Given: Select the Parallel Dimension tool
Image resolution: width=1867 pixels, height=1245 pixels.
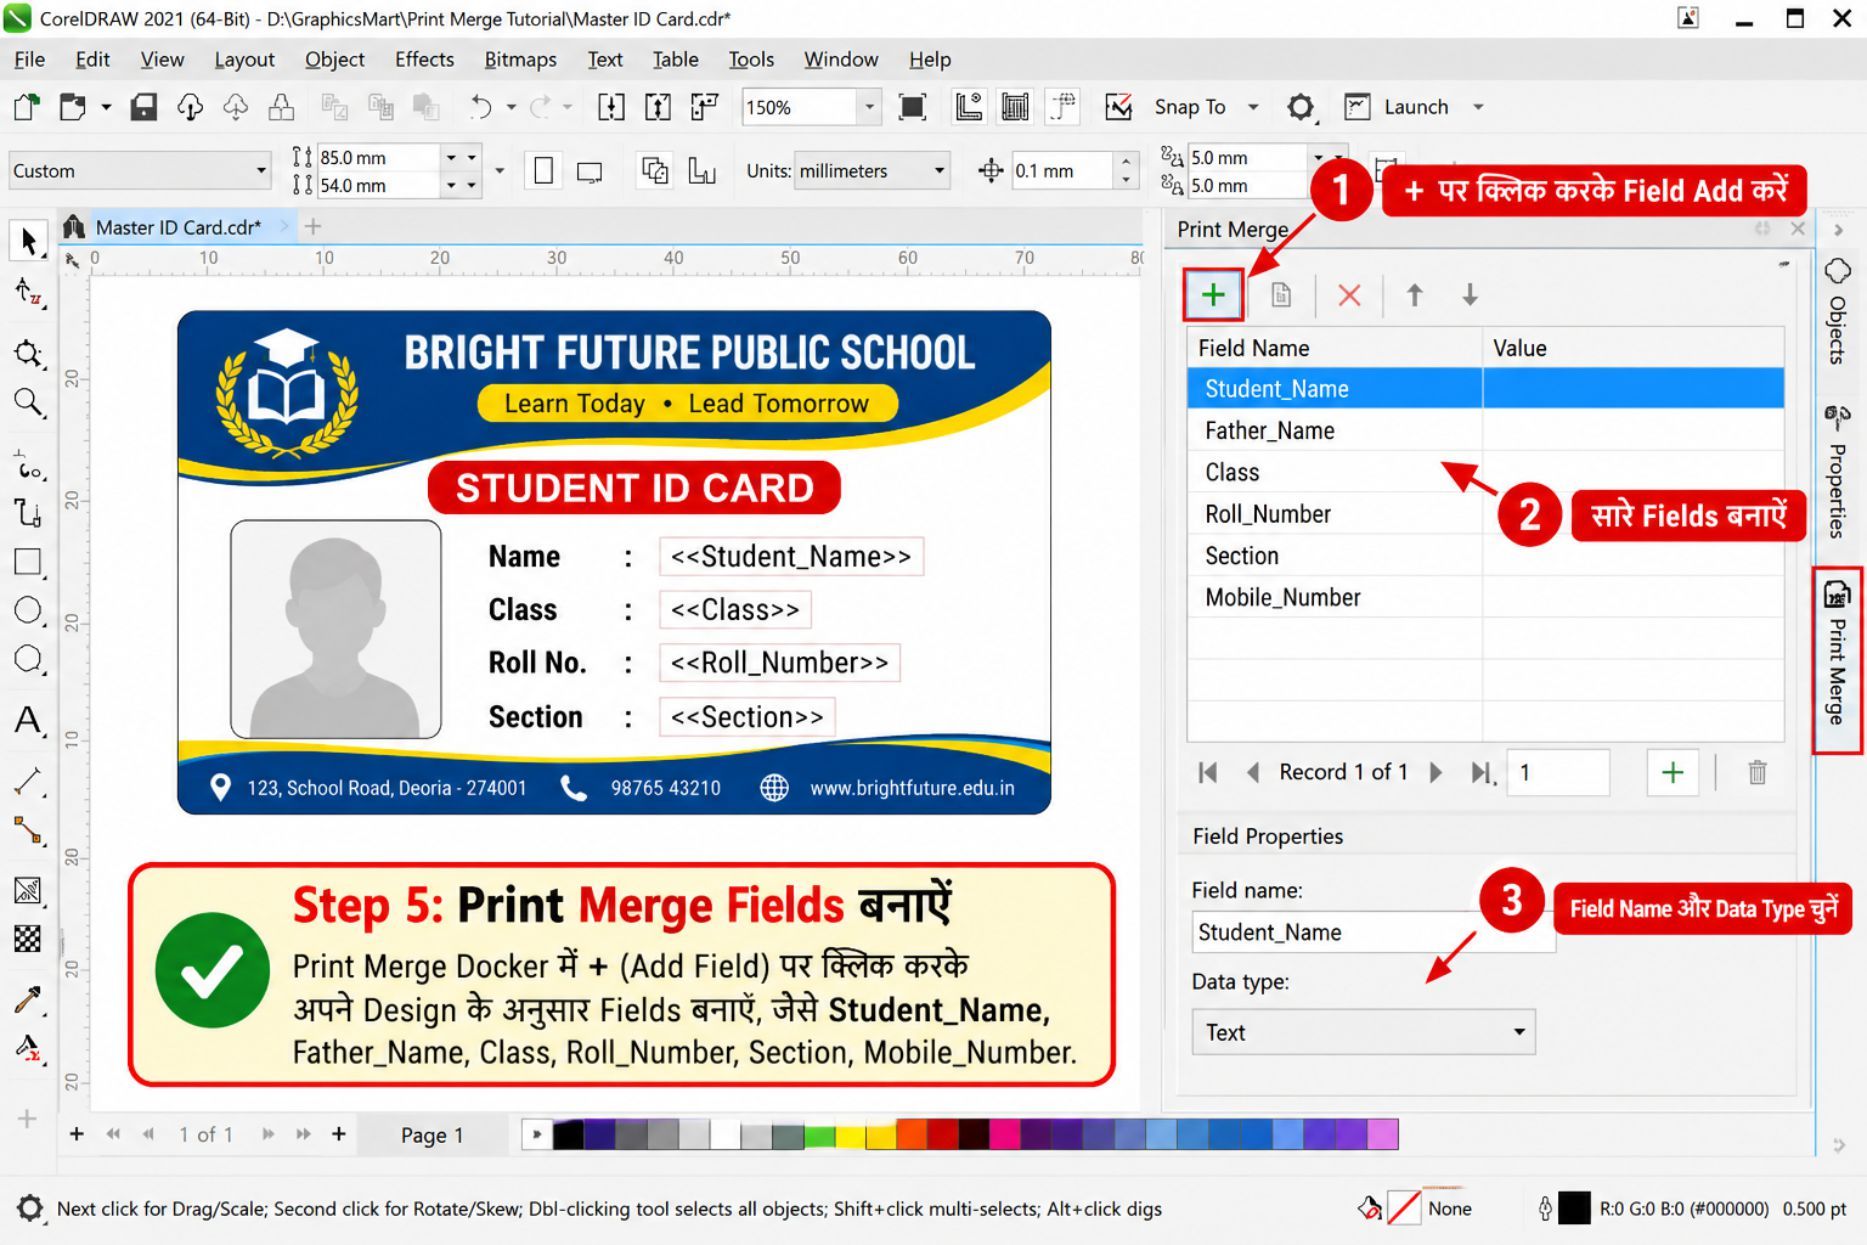Looking at the screenshot, I should tap(28, 781).
